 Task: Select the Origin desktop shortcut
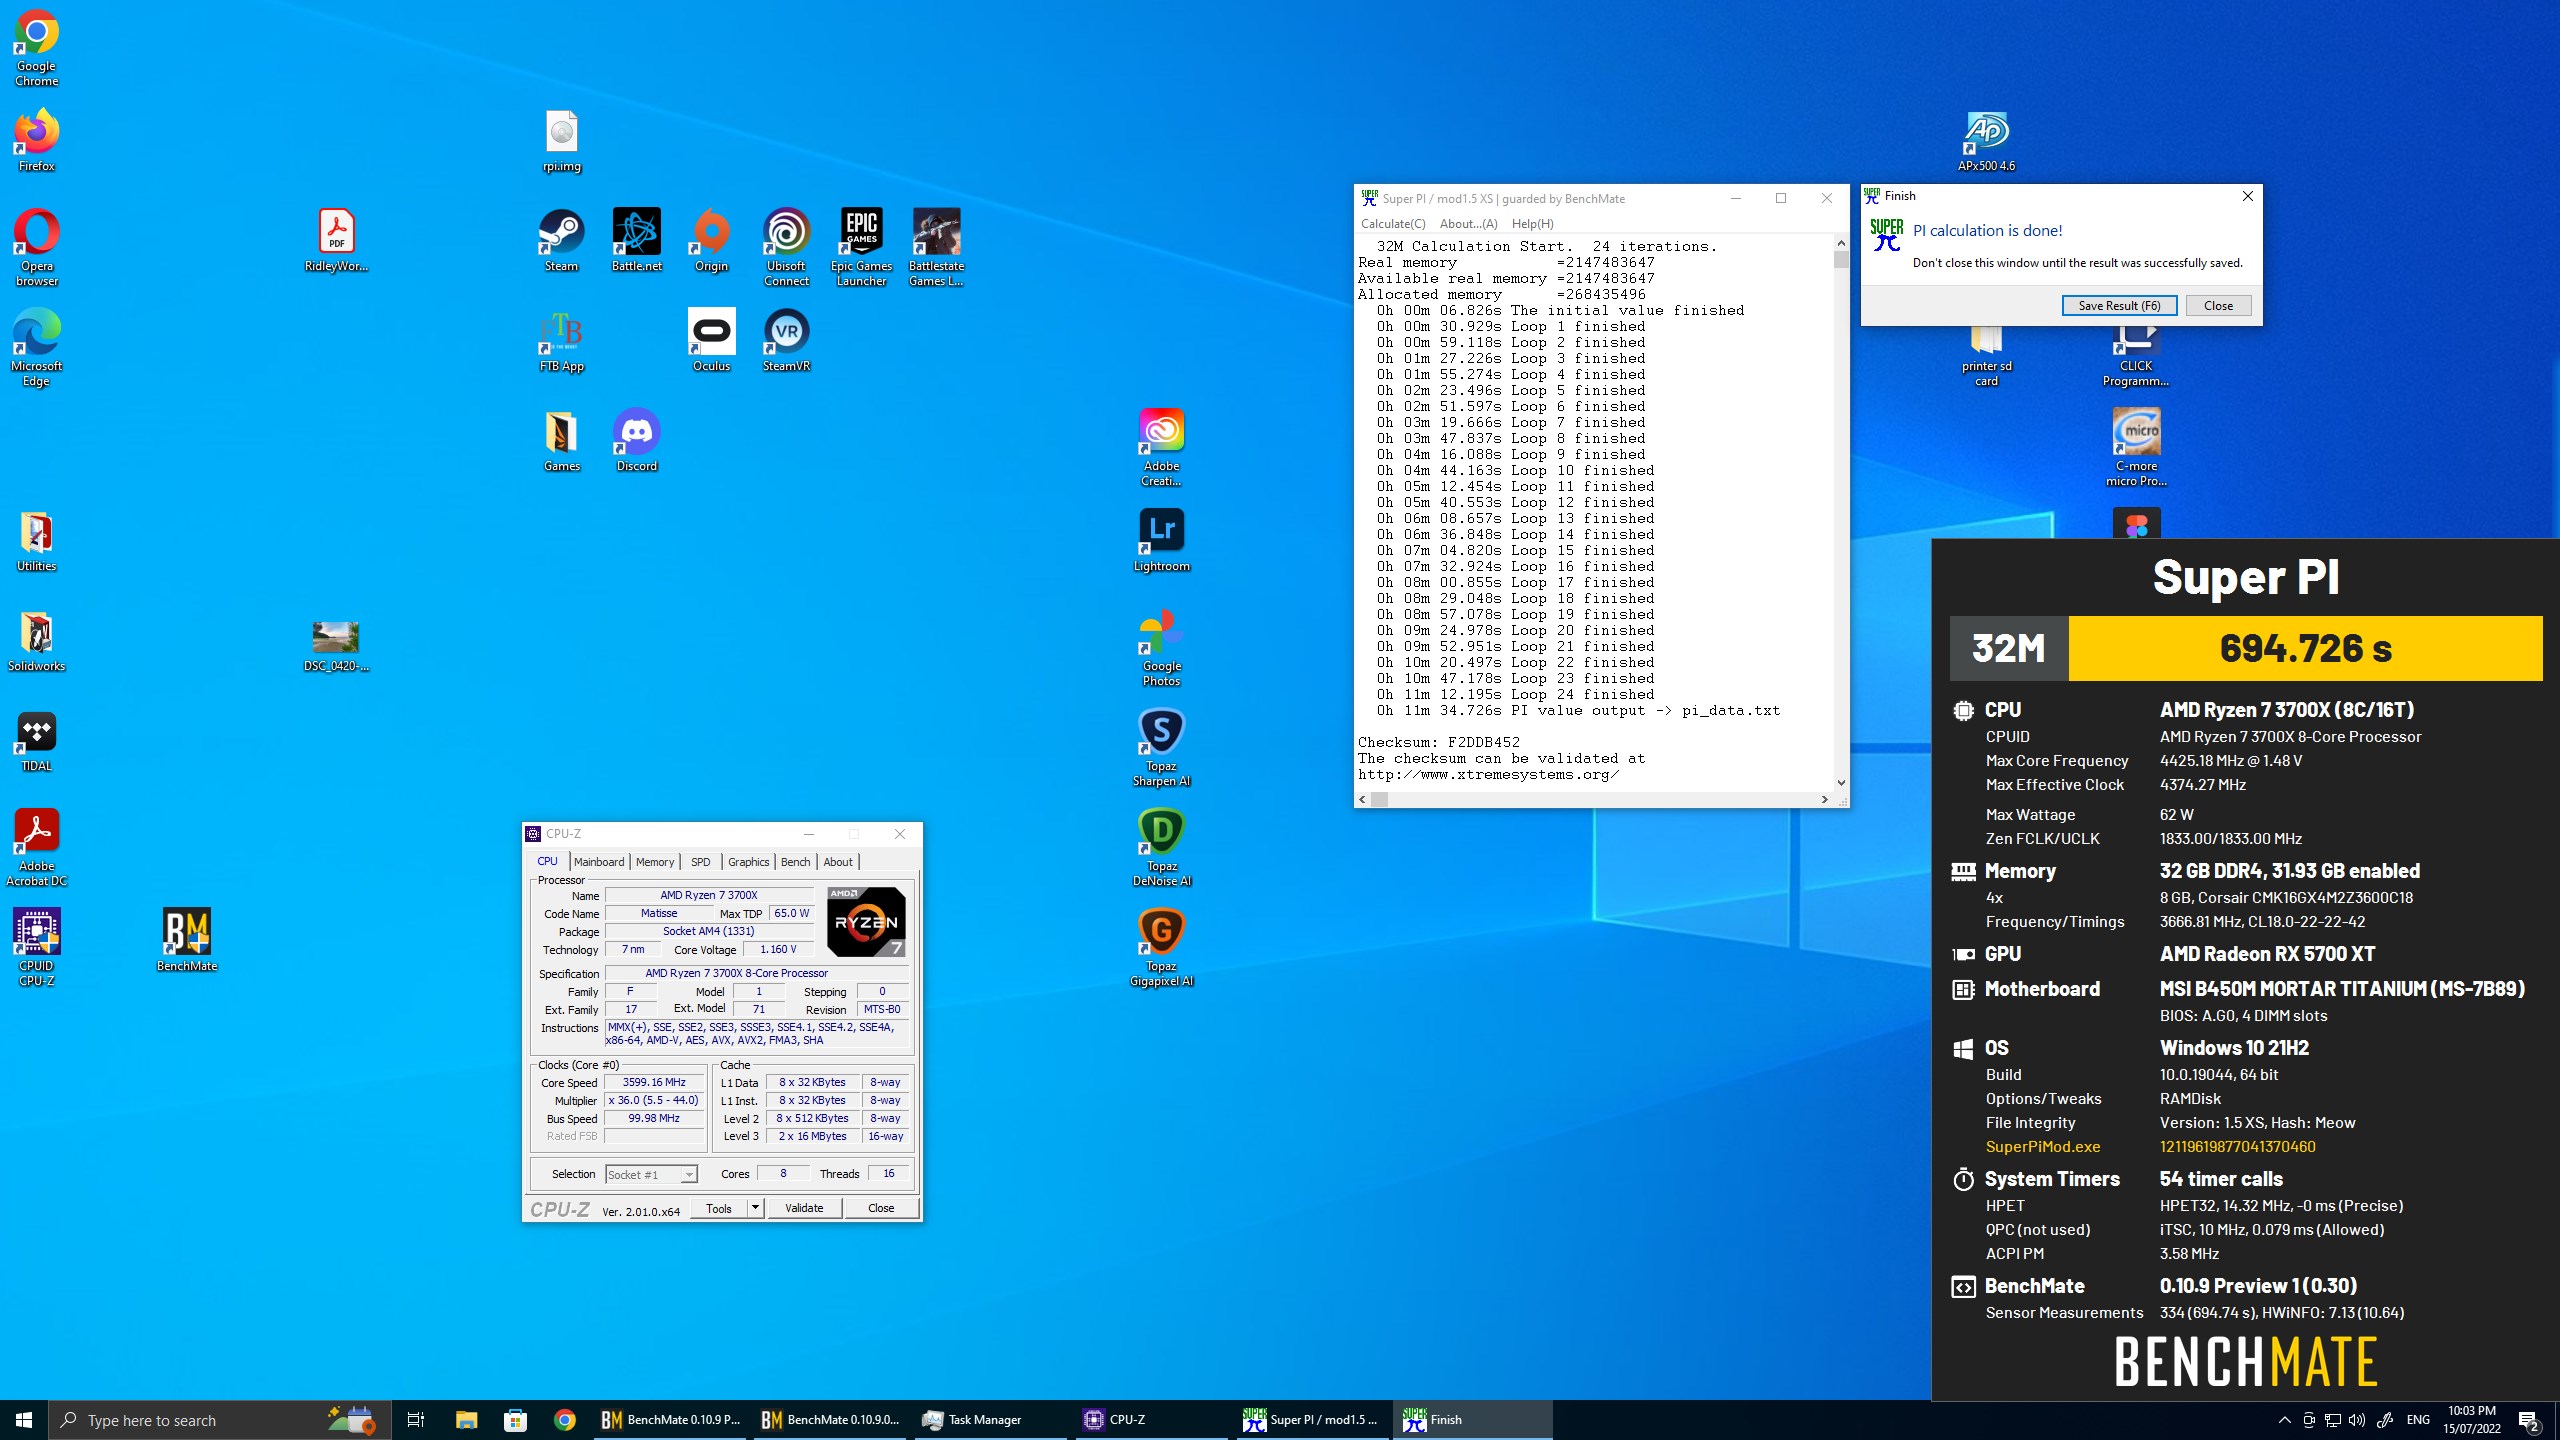pyautogui.click(x=711, y=240)
